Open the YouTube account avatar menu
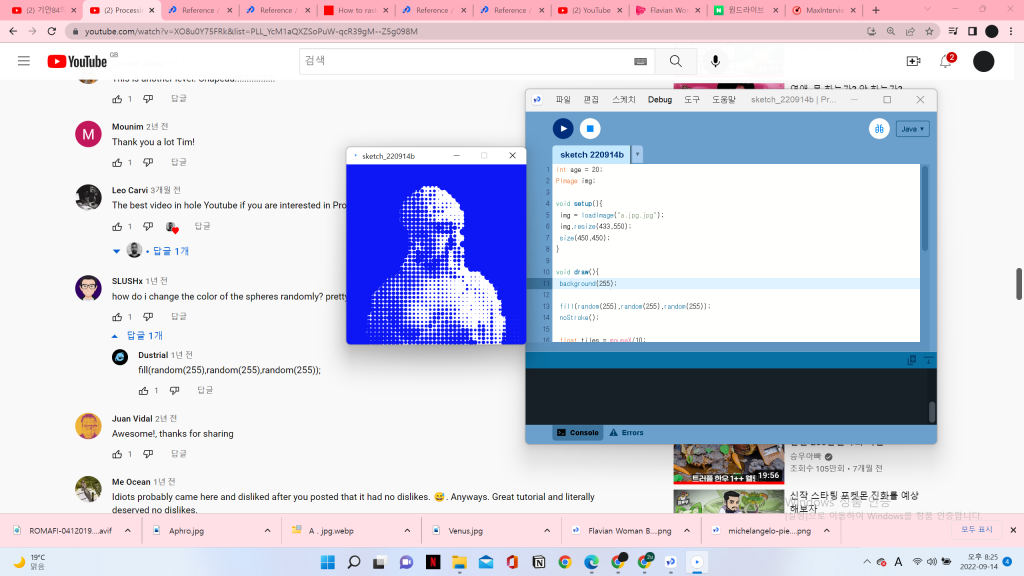The height and width of the screenshot is (576, 1024). pos(984,61)
